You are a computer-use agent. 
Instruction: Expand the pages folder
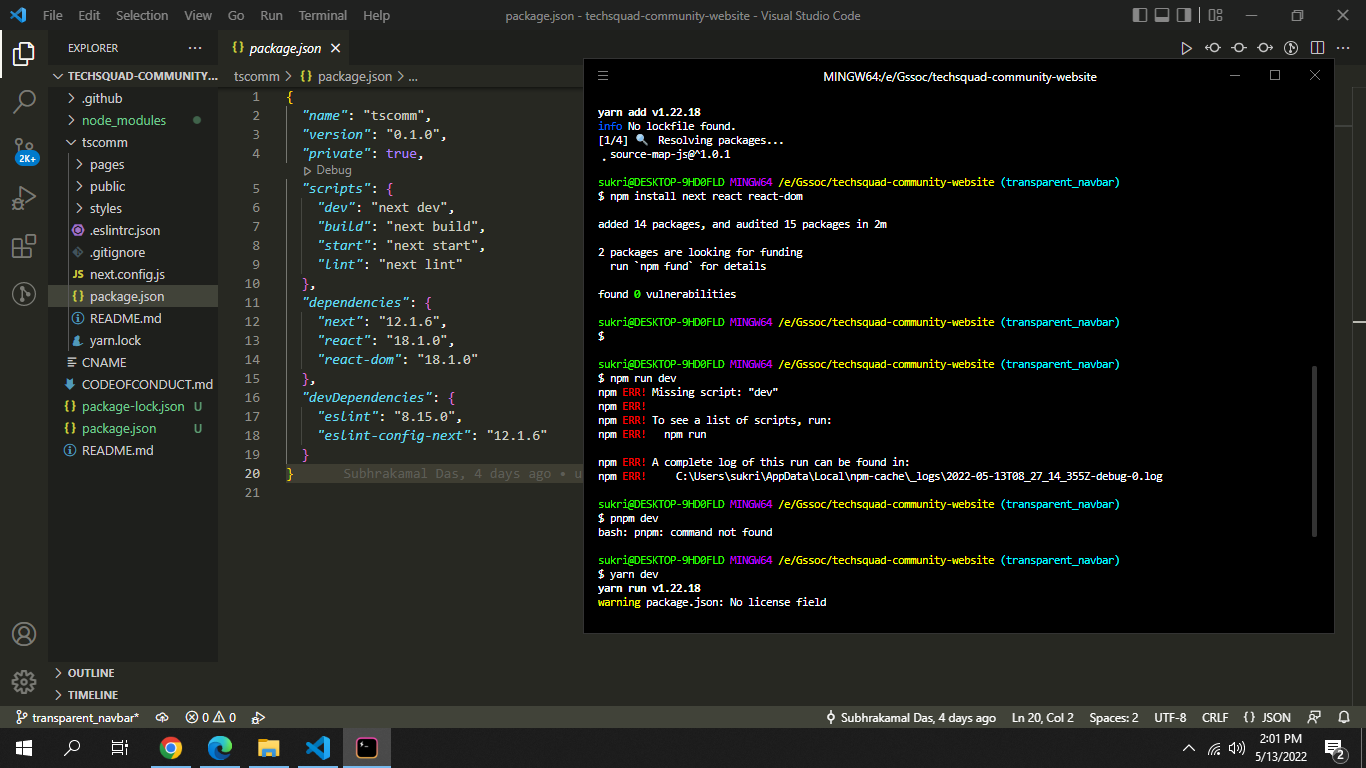click(133, 164)
